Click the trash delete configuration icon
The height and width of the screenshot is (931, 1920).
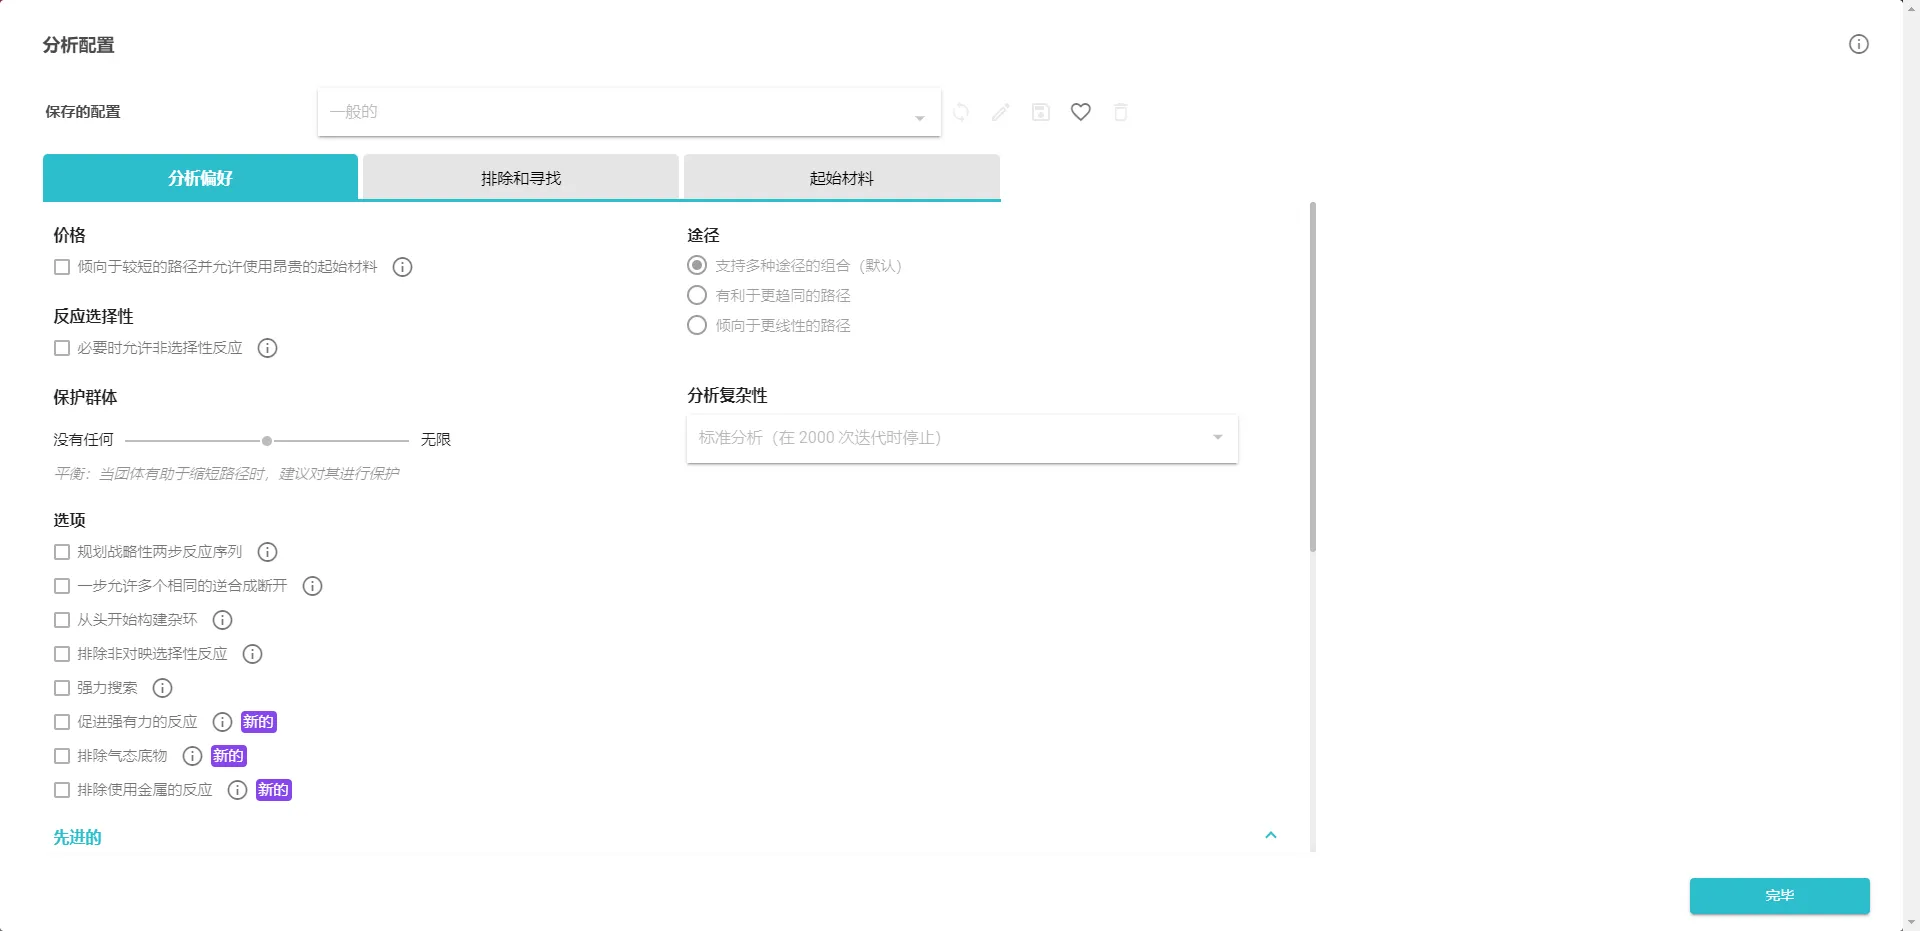(1120, 112)
